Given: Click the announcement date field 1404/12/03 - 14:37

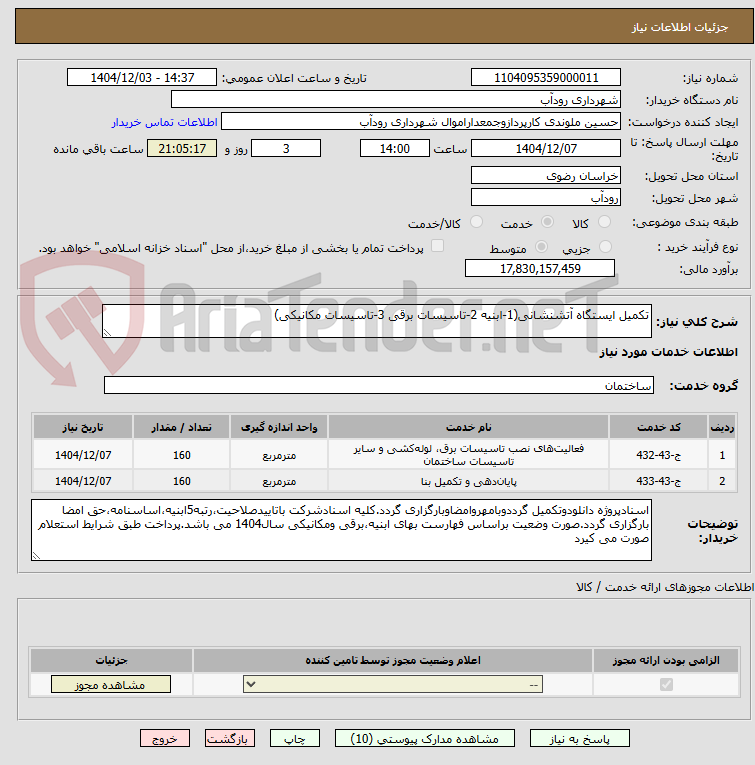Looking at the screenshot, I should (142, 78).
